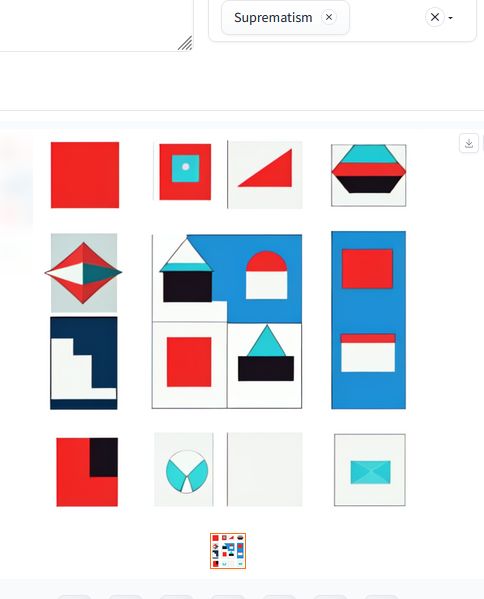
Task: Click the red square on blue panel
Action: pos(367,269)
